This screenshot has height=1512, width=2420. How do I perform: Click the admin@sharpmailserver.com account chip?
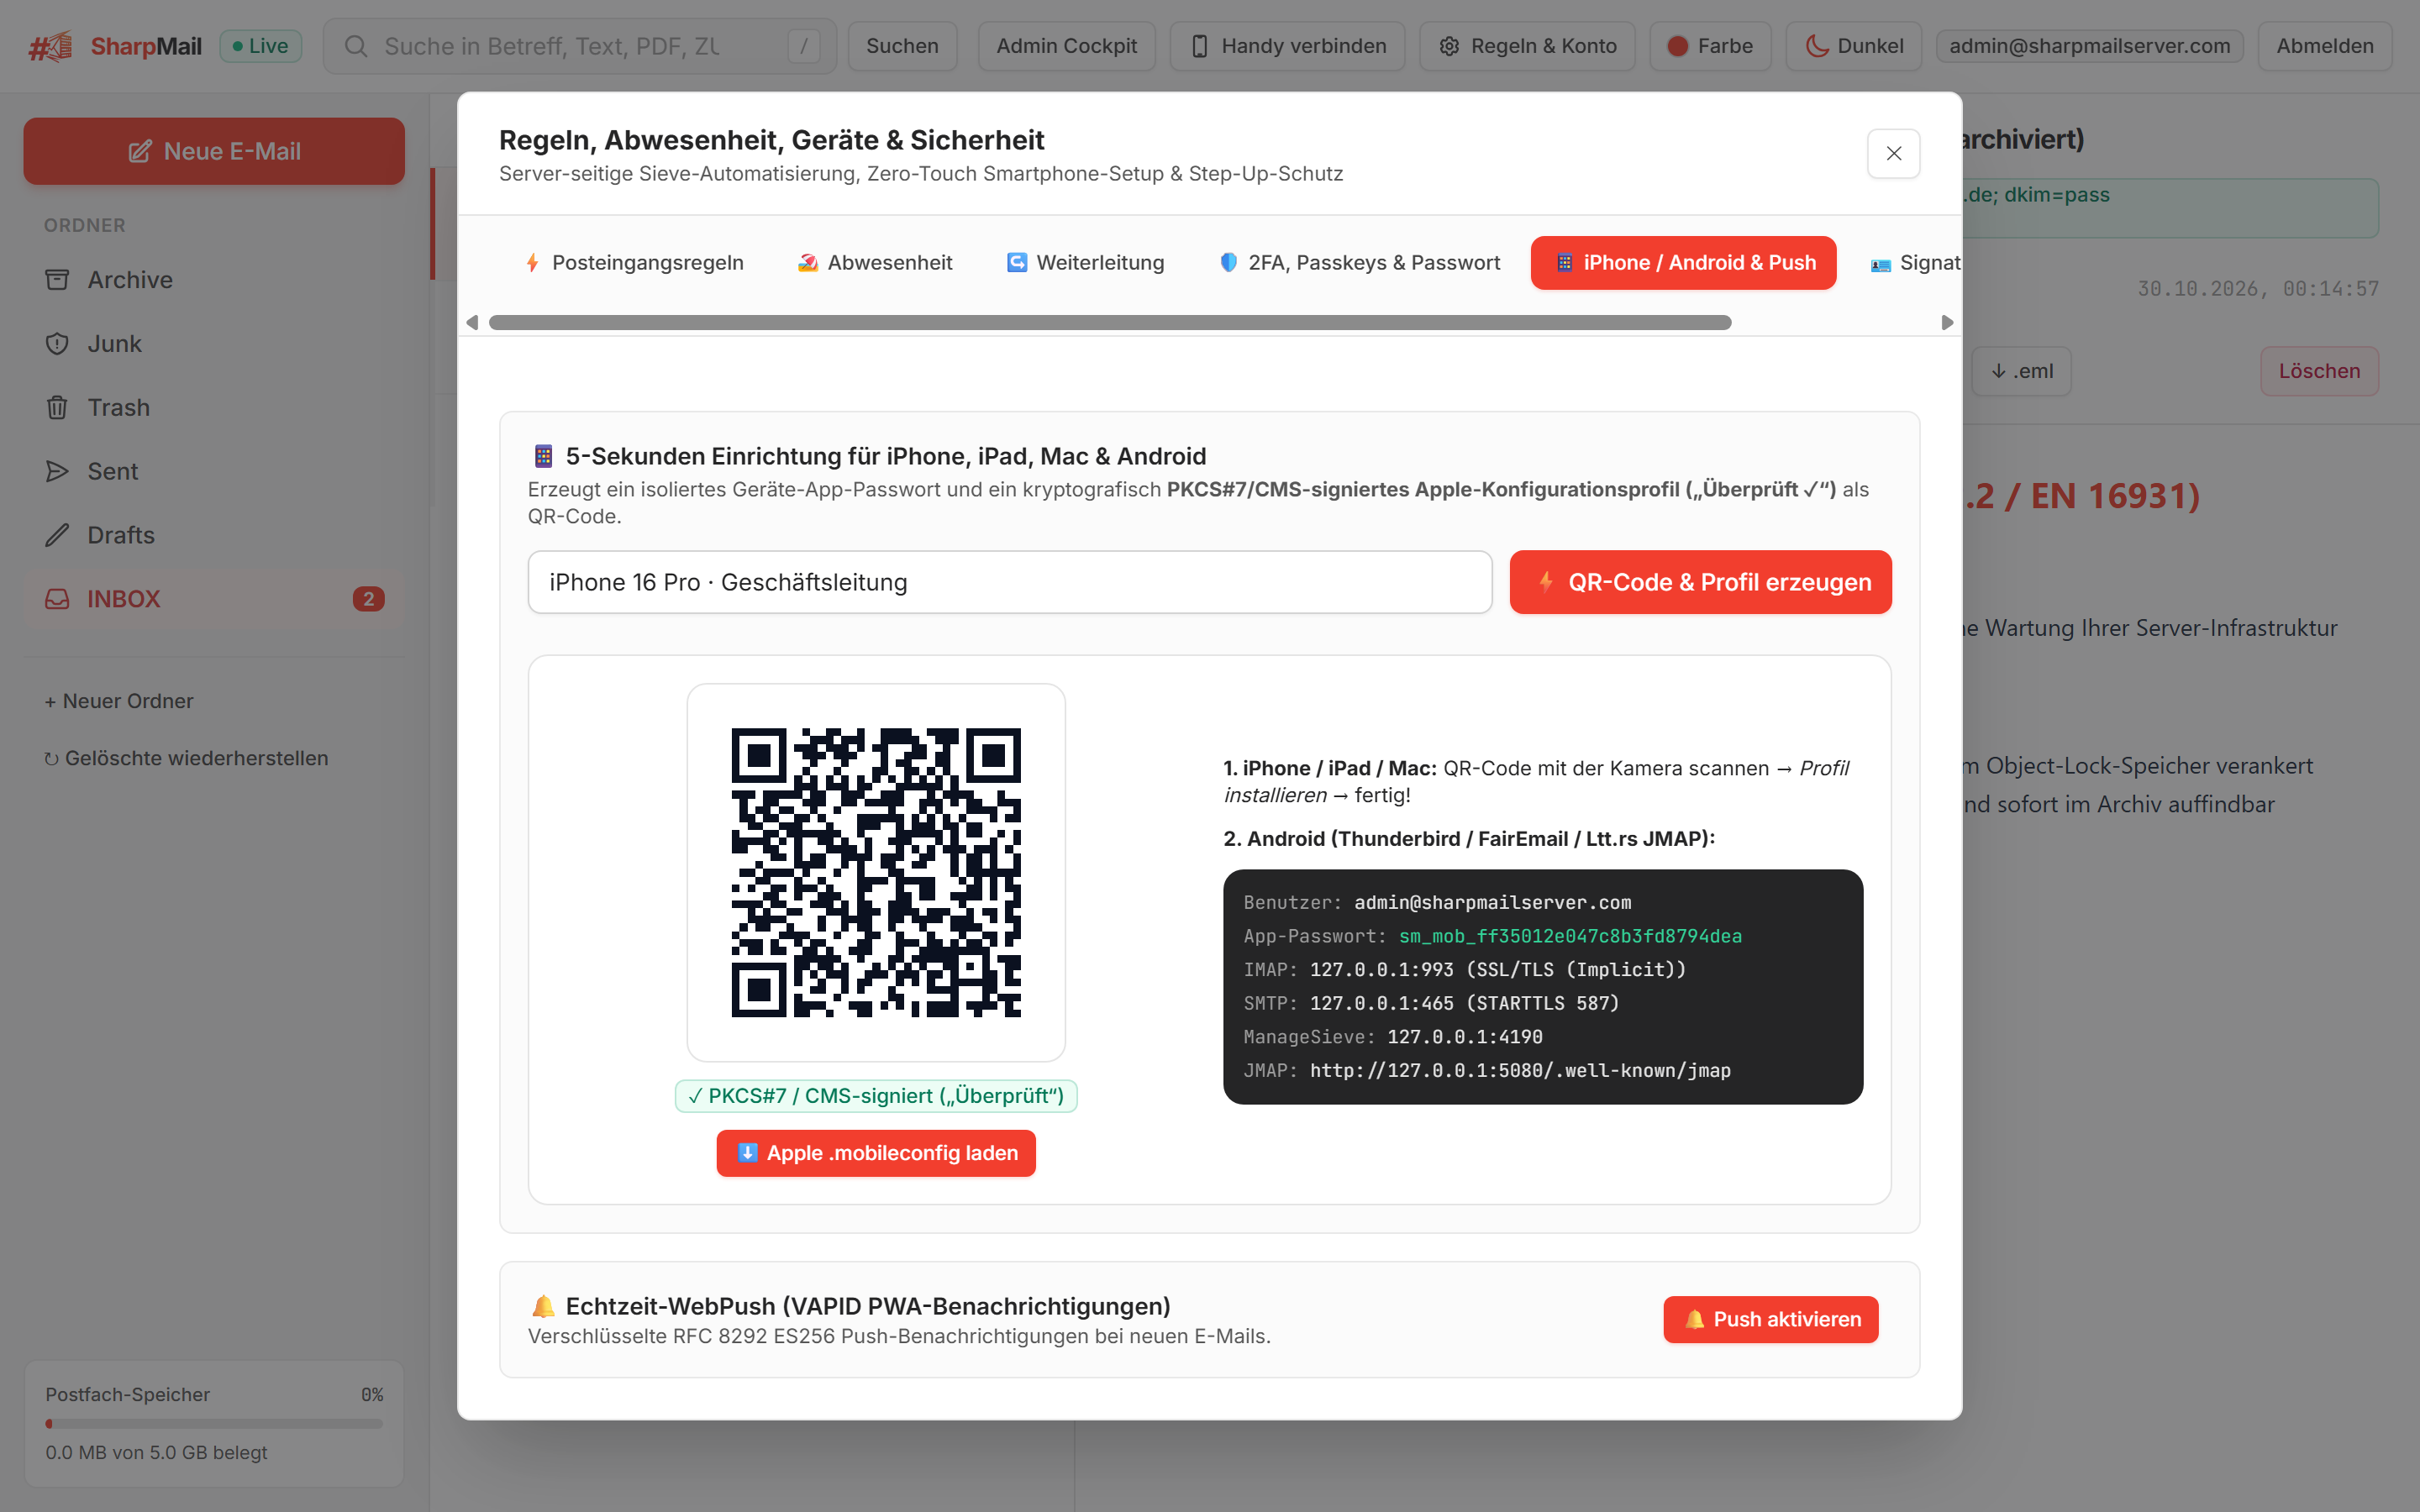pos(2090,46)
